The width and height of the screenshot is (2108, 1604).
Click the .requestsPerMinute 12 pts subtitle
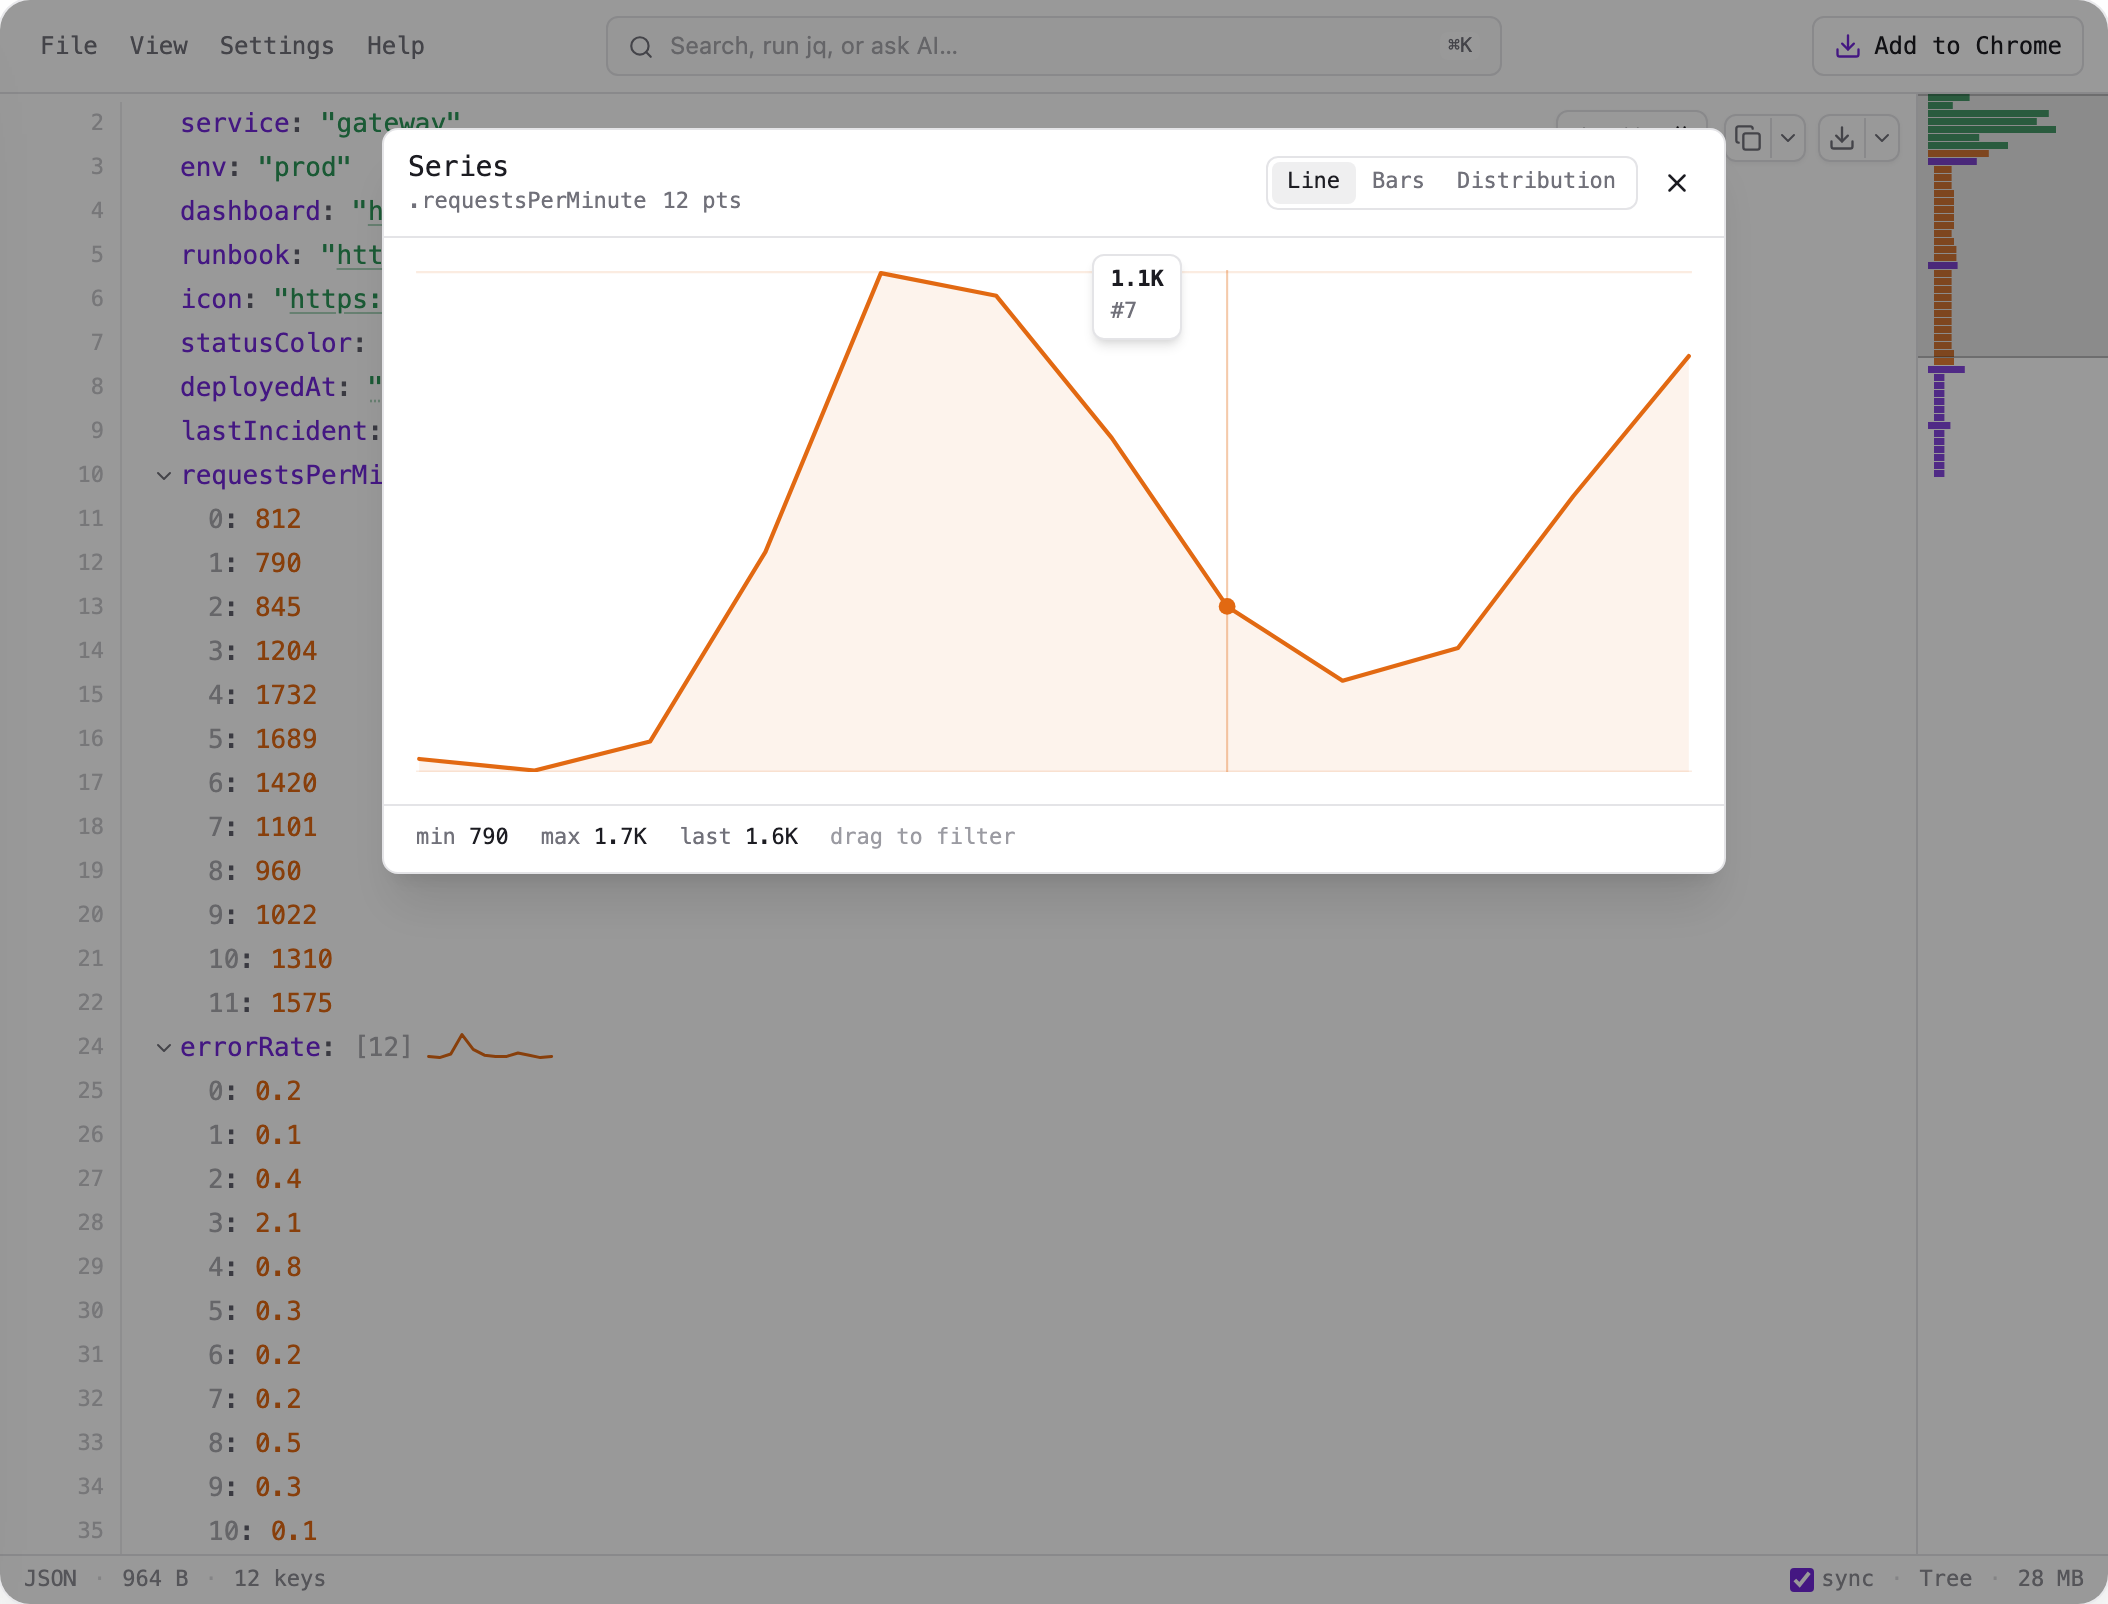pyautogui.click(x=575, y=200)
